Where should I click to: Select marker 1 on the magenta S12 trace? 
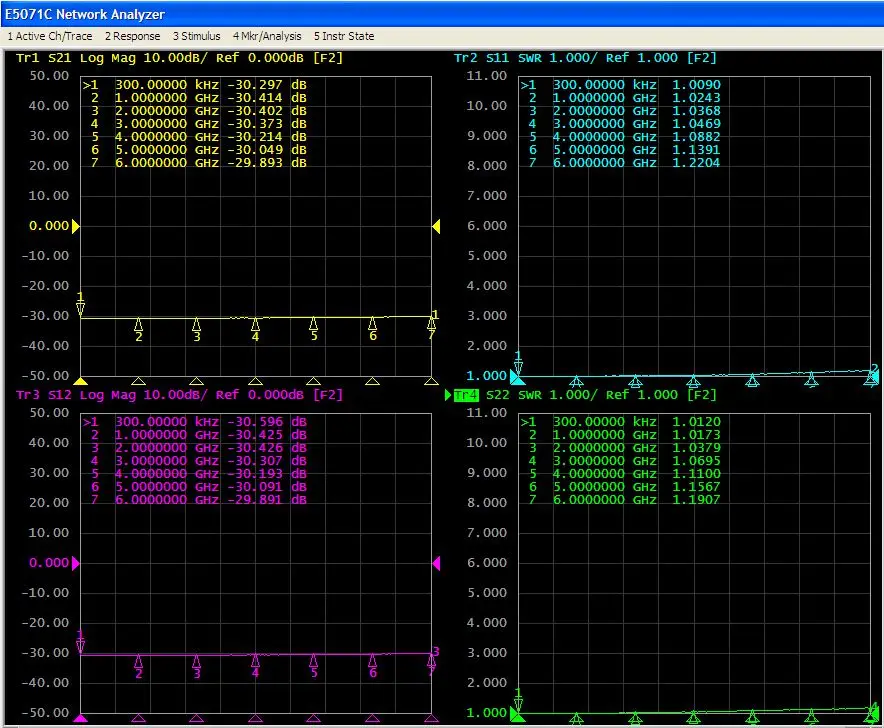click(80, 642)
